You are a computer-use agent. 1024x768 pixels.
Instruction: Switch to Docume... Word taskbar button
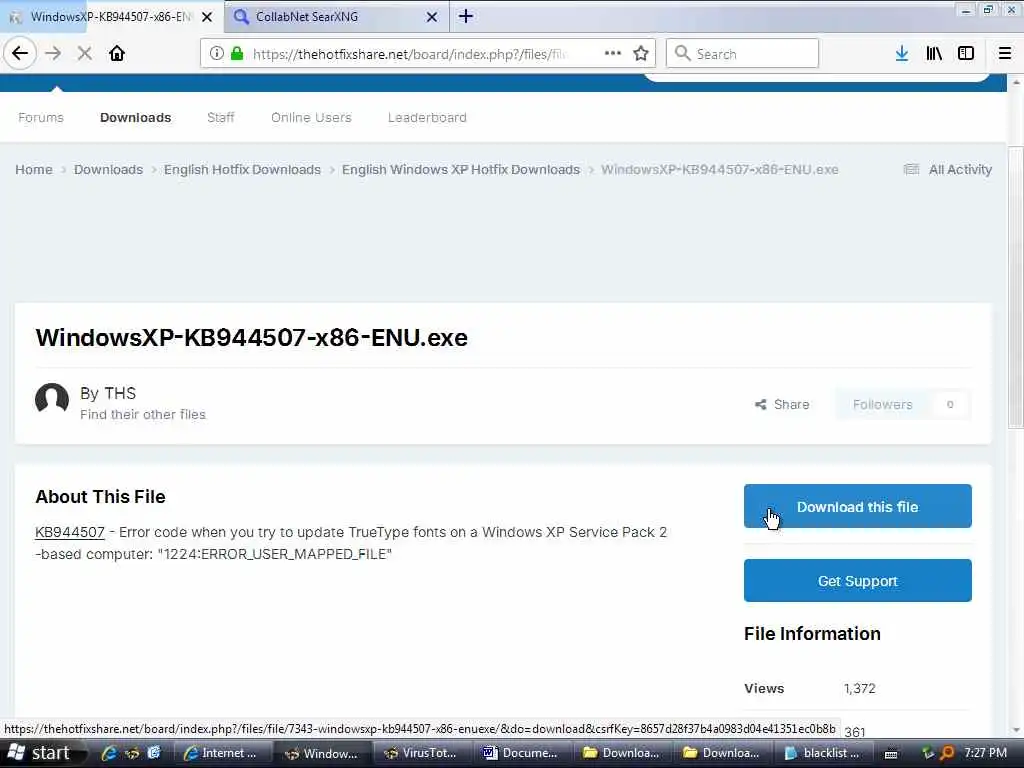click(521, 753)
